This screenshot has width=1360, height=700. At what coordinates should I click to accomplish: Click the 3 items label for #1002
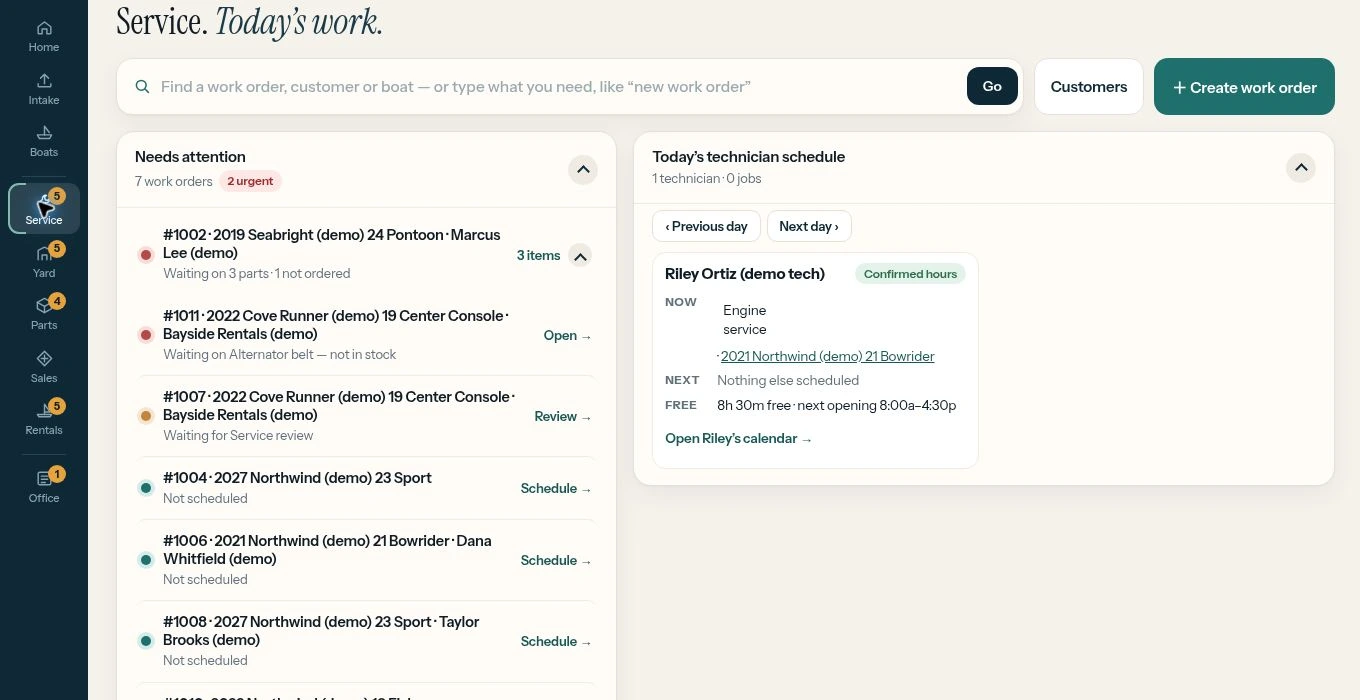point(538,256)
